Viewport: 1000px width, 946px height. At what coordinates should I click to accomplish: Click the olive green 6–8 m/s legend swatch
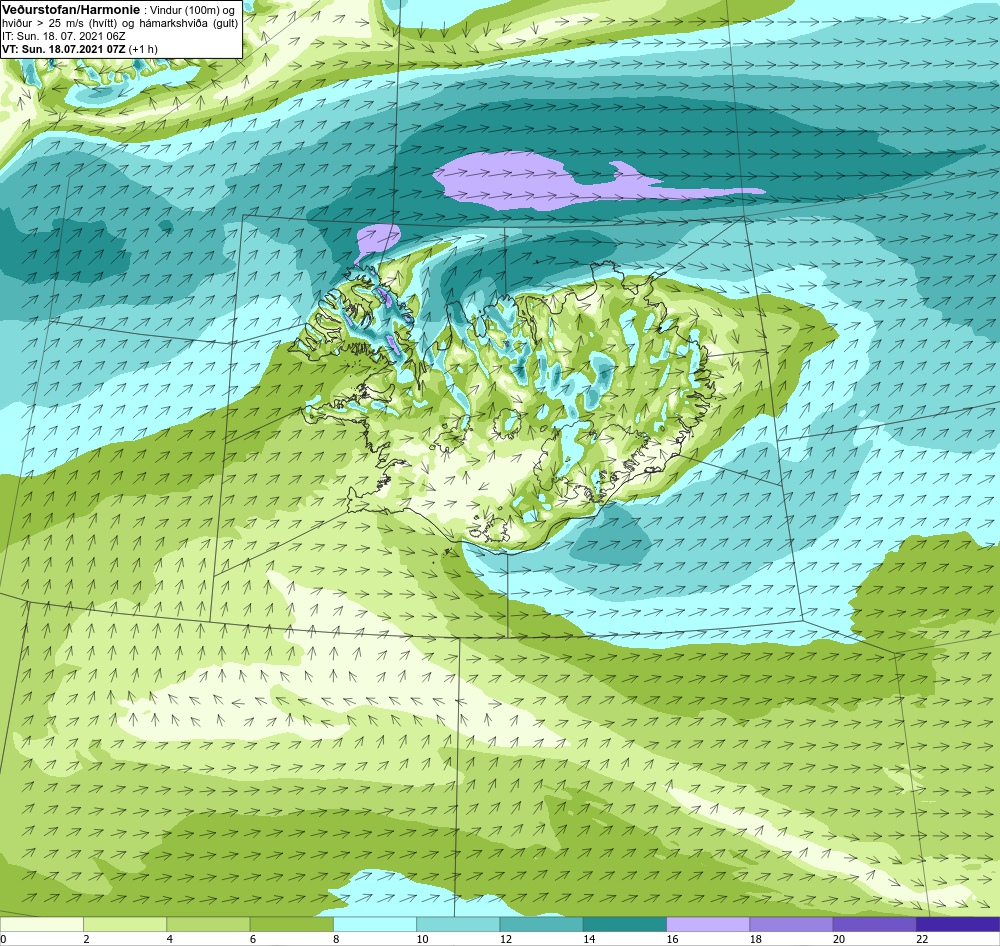tap(291, 924)
